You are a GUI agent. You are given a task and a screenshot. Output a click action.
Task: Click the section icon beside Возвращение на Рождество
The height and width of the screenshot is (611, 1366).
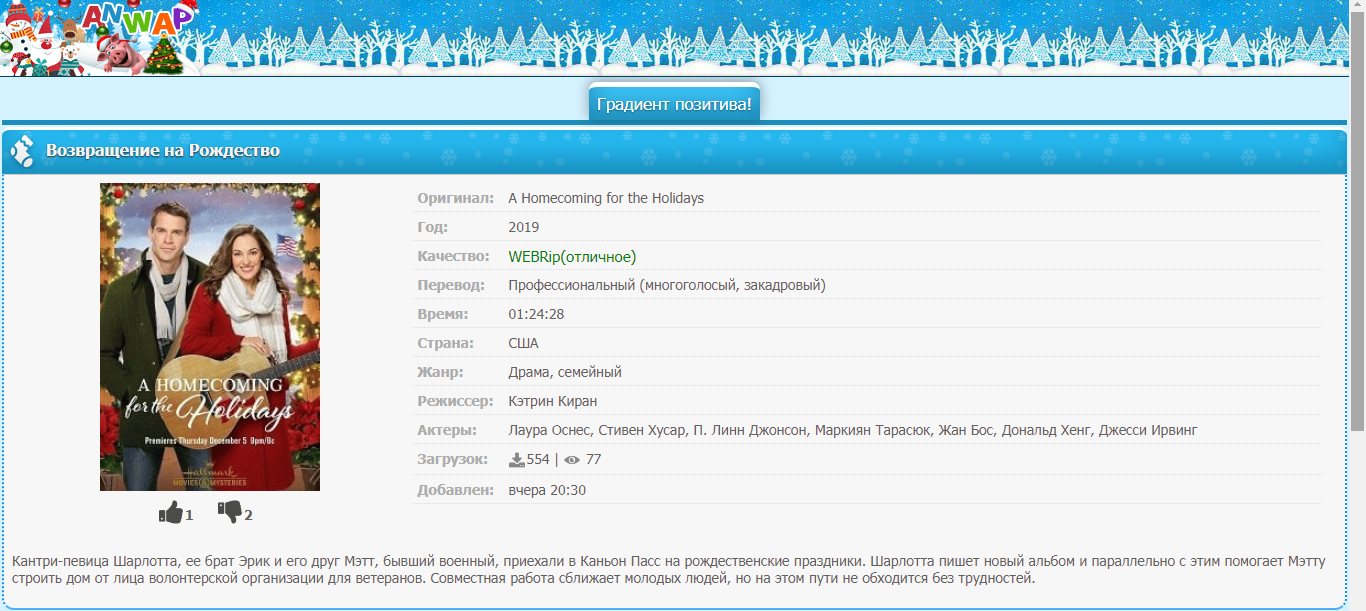pyautogui.click(x=22, y=151)
